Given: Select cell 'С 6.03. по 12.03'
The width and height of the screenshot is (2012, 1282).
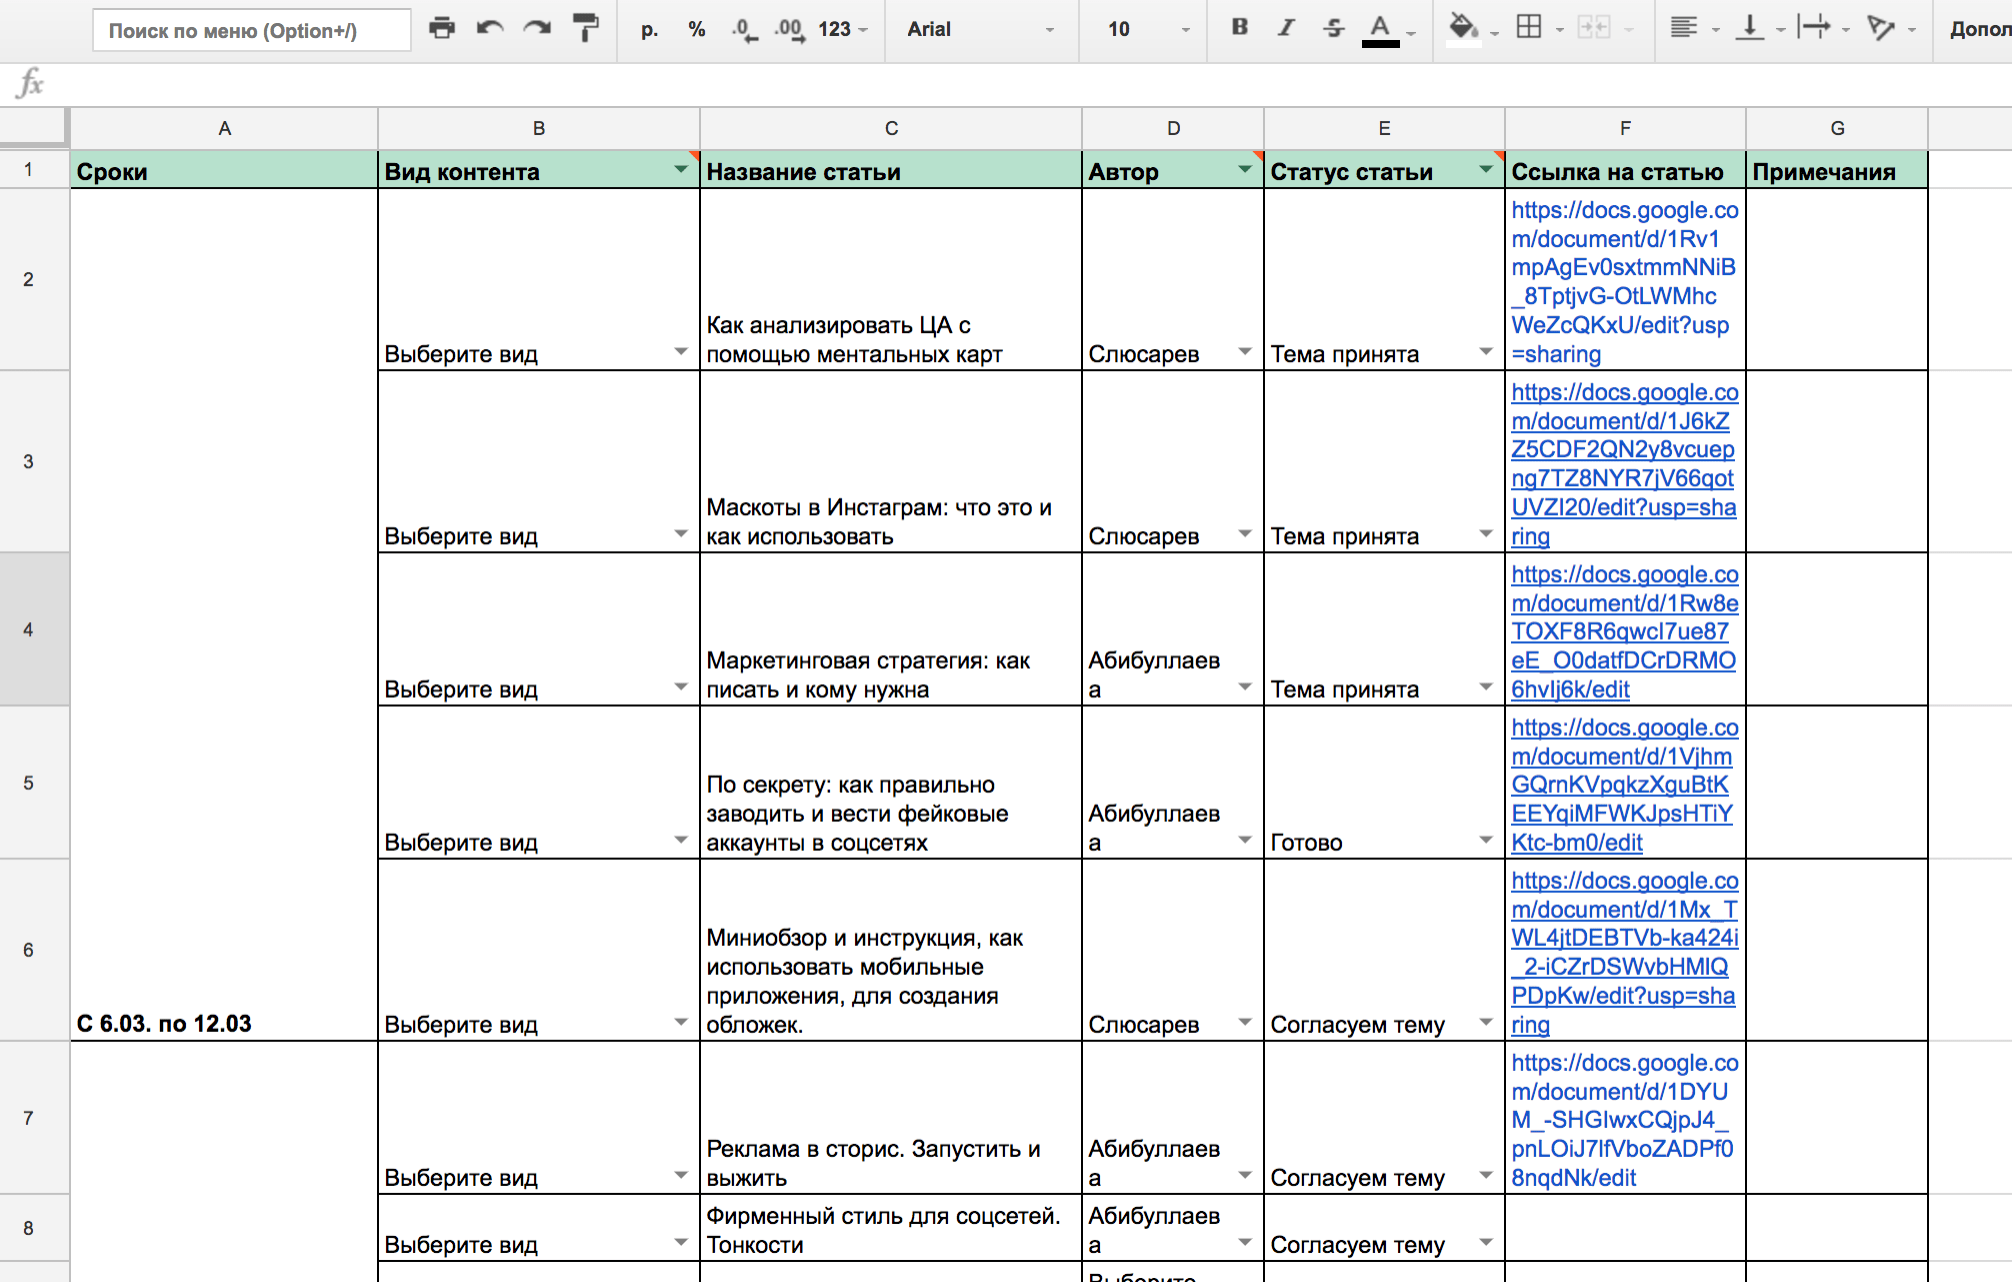Looking at the screenshot, I should (x=224, y=615).
